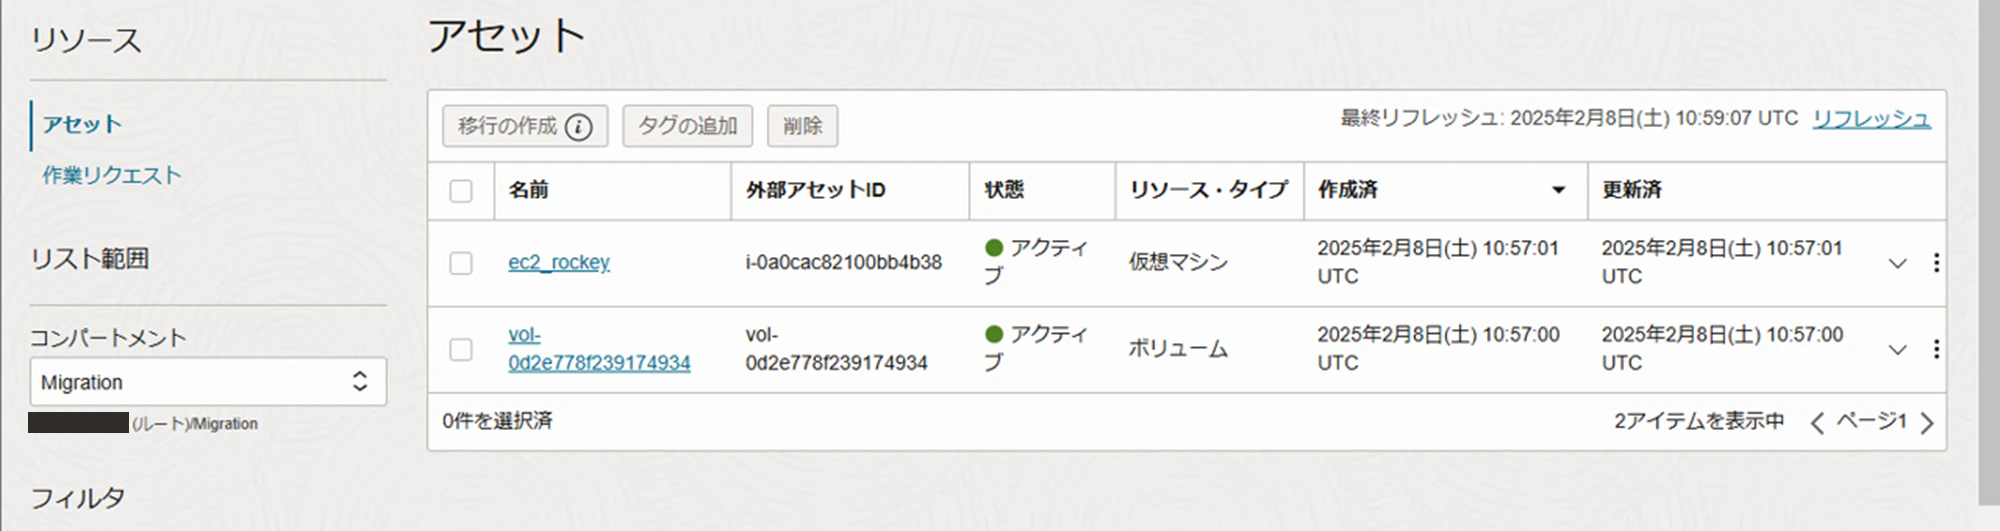Click the リソース・タイプ column header
Viewport: 2000px width, 531px height.
1208,190
